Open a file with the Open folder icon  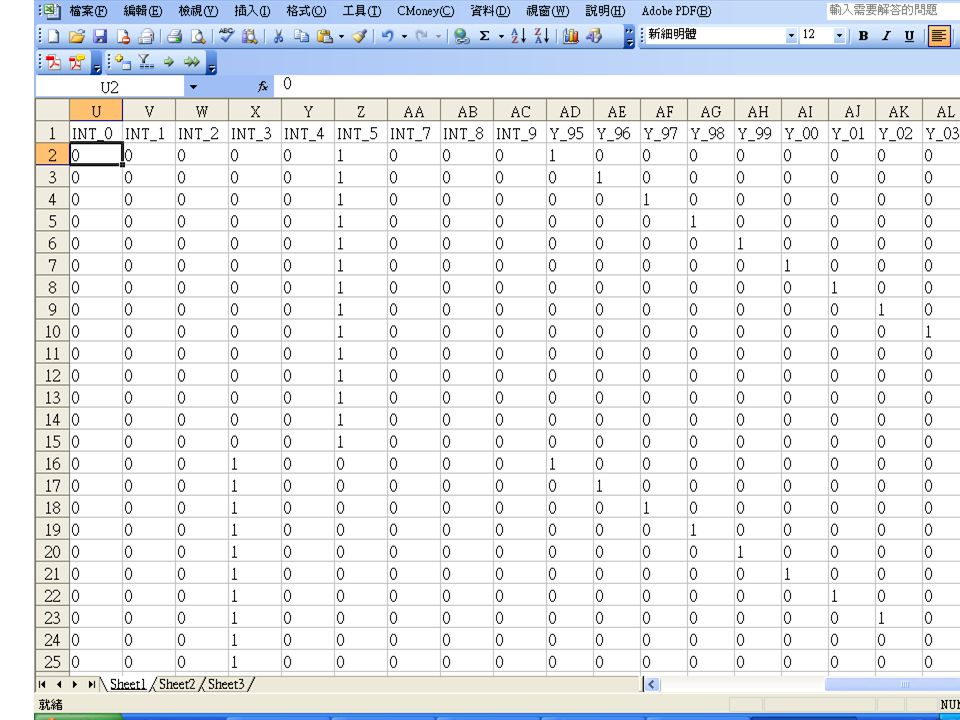[77, 37]
